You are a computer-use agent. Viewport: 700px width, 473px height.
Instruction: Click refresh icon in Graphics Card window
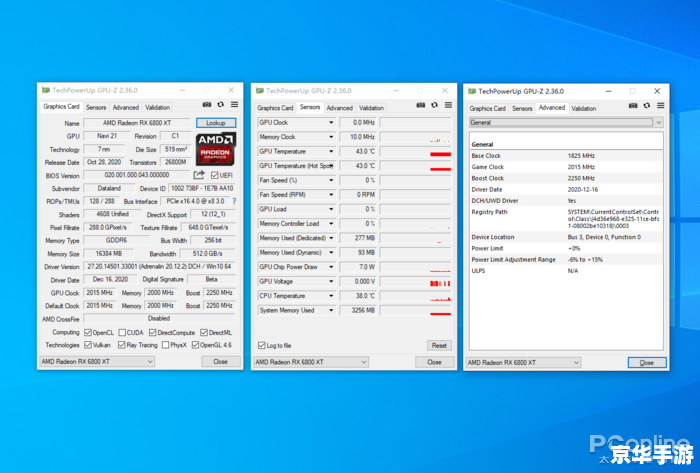click(x=221, y=104)
